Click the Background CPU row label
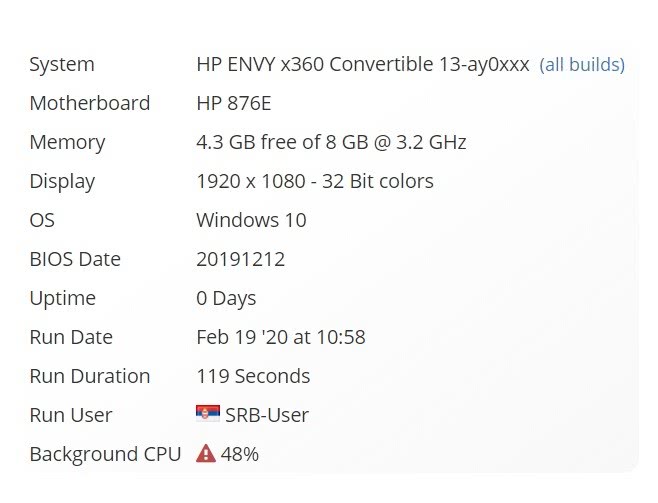The image size is (658, 503). (x=105, y=454)
